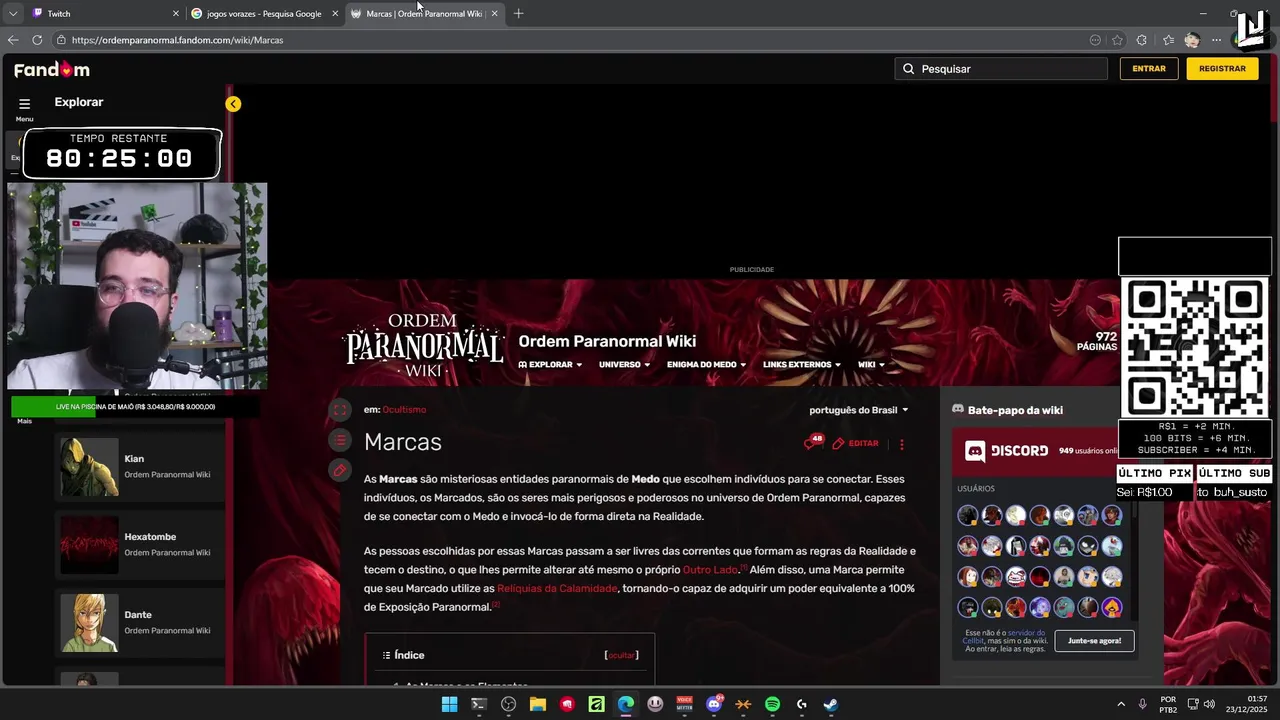Open the tab search dropdown arrow
This screenshot has width=1280, height=720.
(x=13, y=14)
